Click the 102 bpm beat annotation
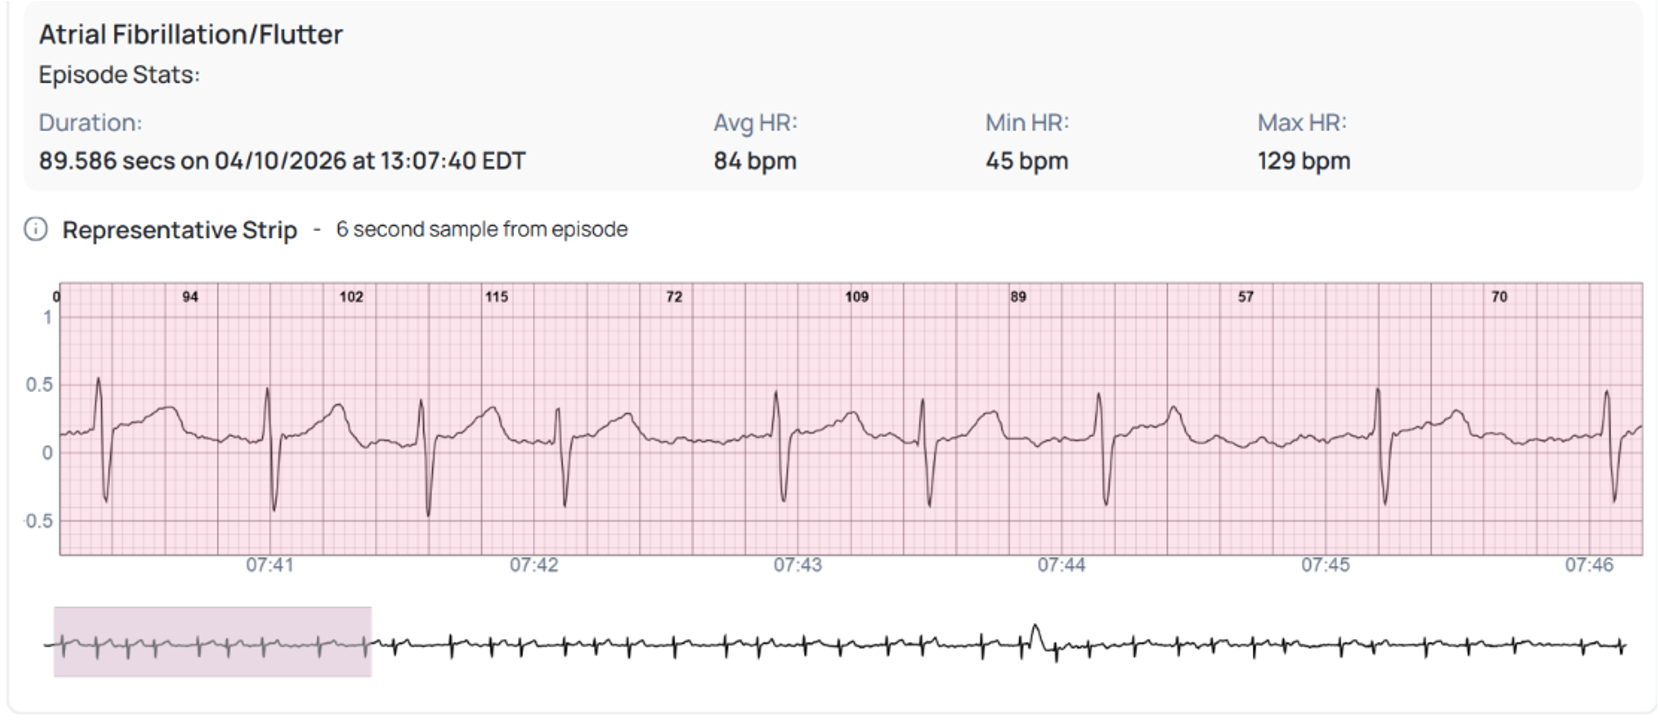 (x=351, y=297)
